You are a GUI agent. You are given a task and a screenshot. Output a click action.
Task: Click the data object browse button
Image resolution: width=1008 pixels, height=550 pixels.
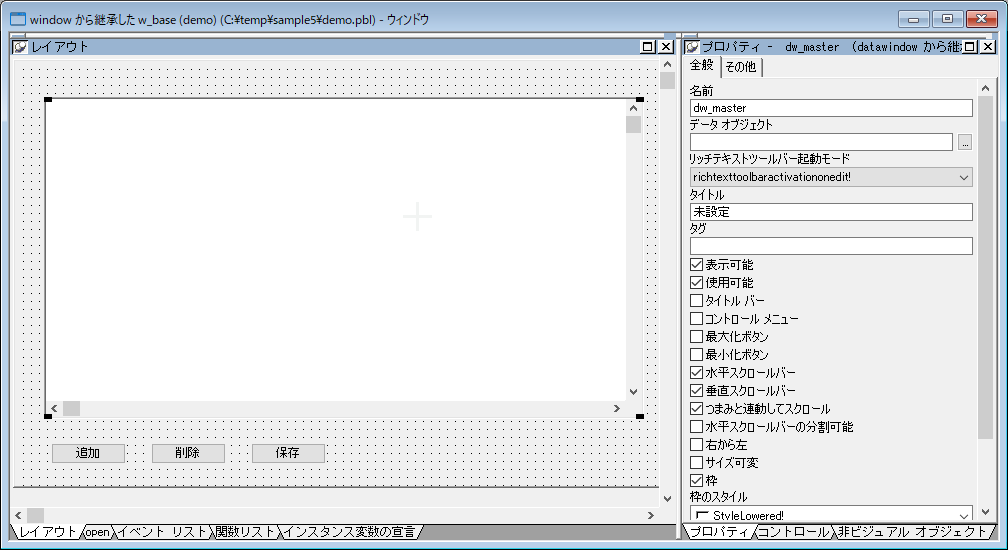pos(964,143)
